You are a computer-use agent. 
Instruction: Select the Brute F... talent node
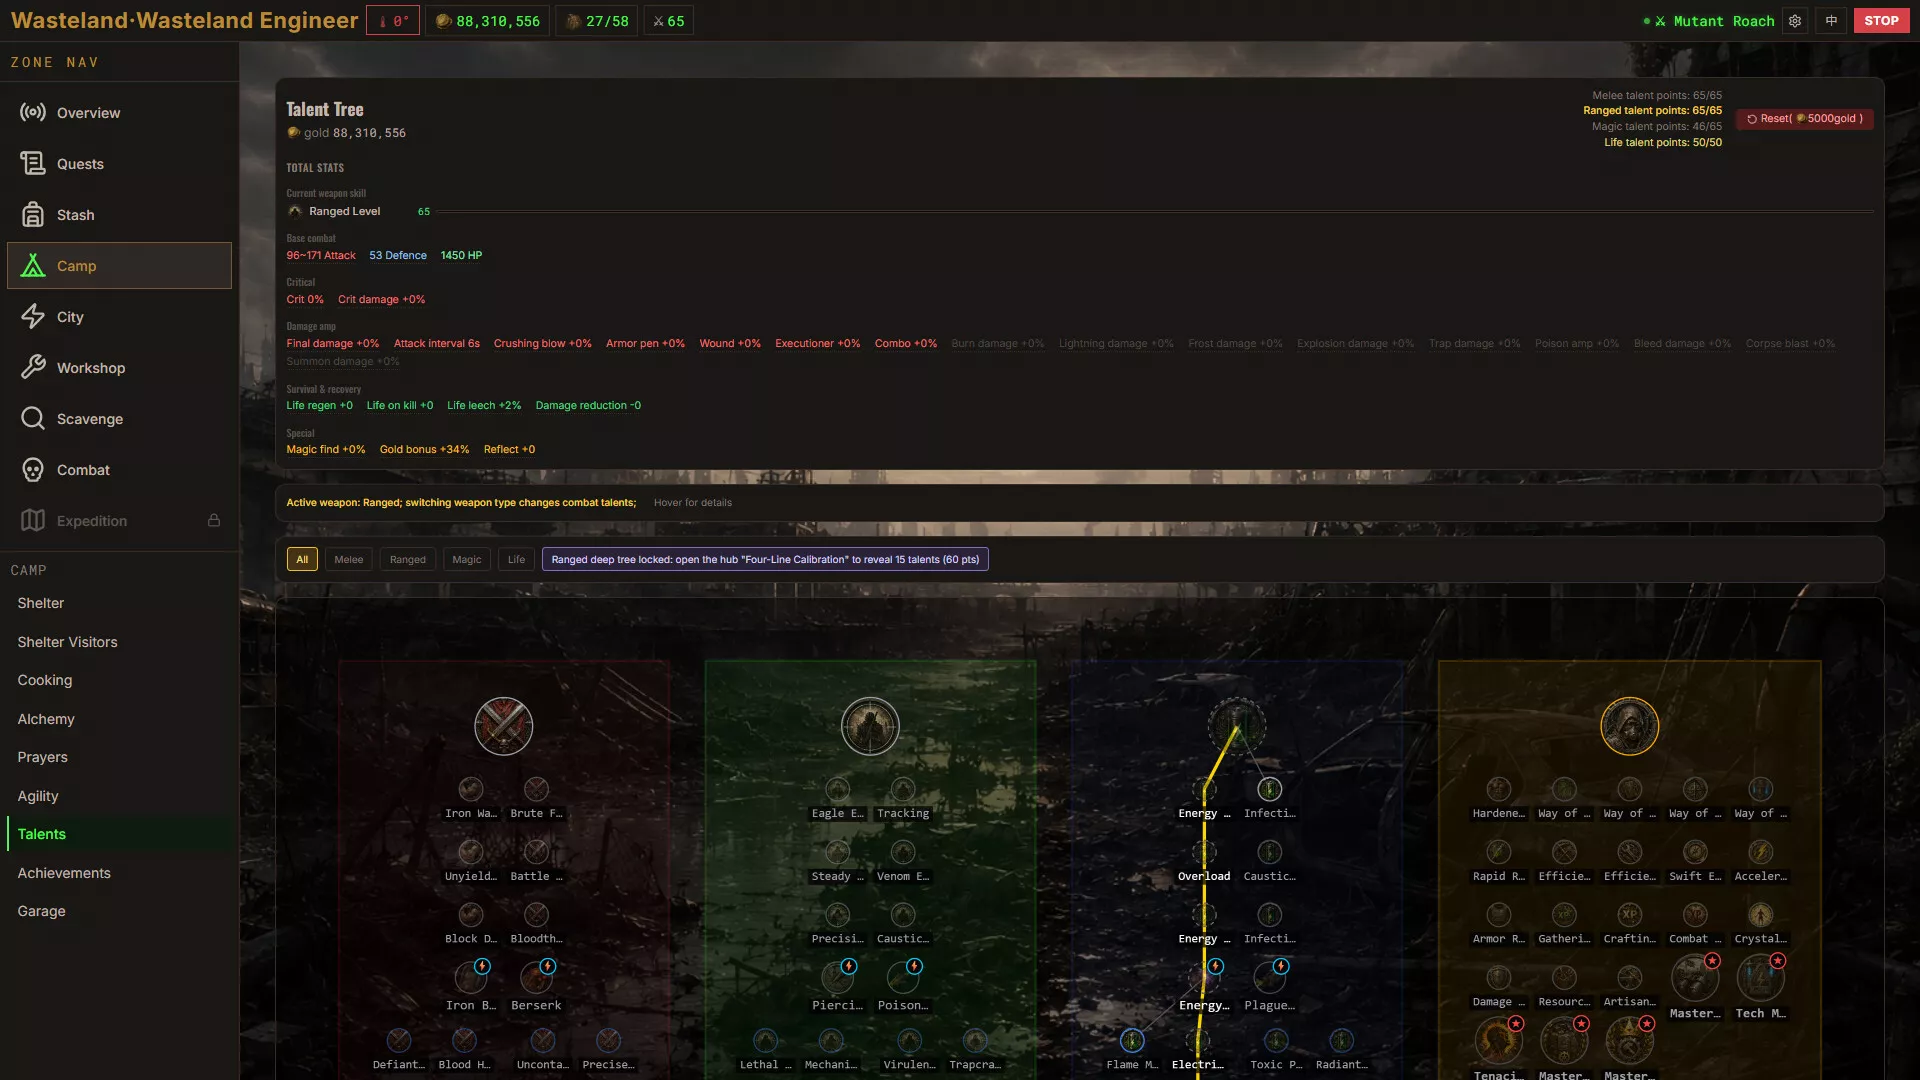pos(536,790)
